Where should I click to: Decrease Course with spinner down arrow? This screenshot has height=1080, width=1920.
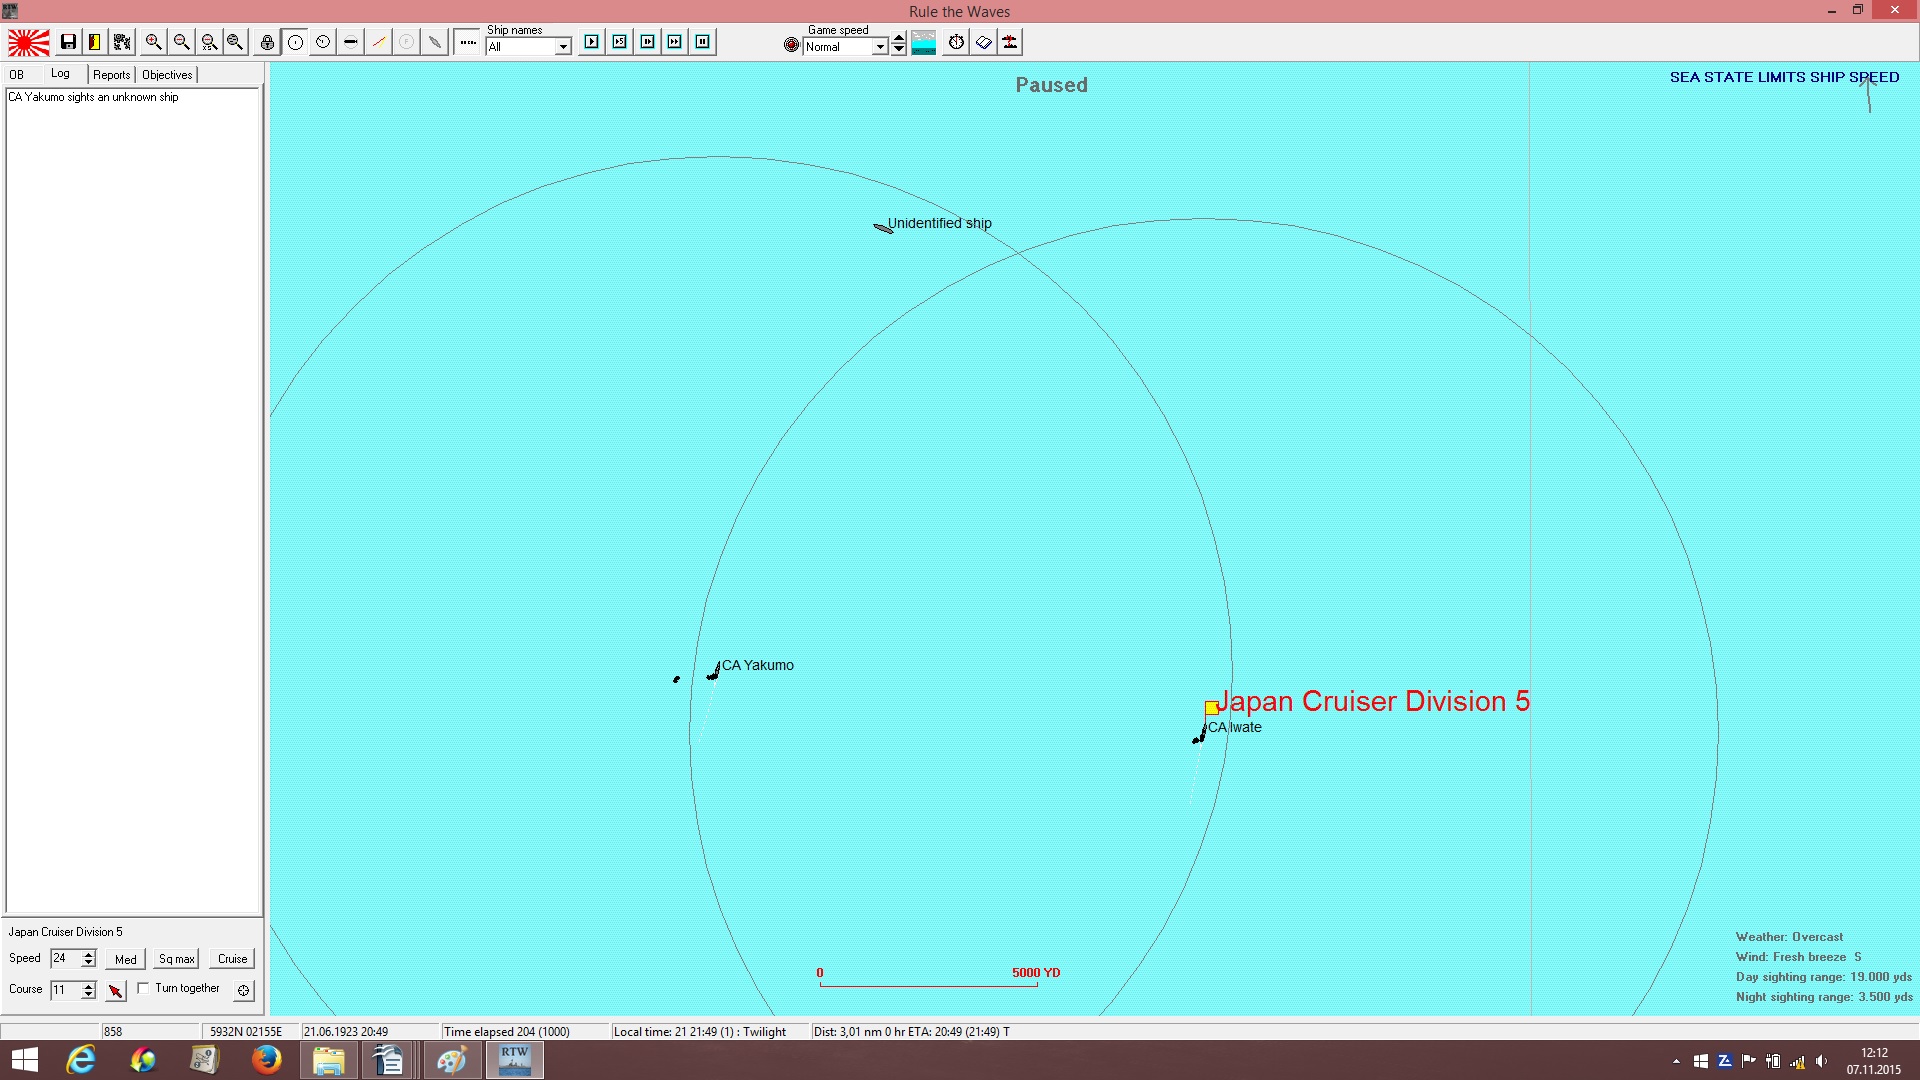coord(89,995)
